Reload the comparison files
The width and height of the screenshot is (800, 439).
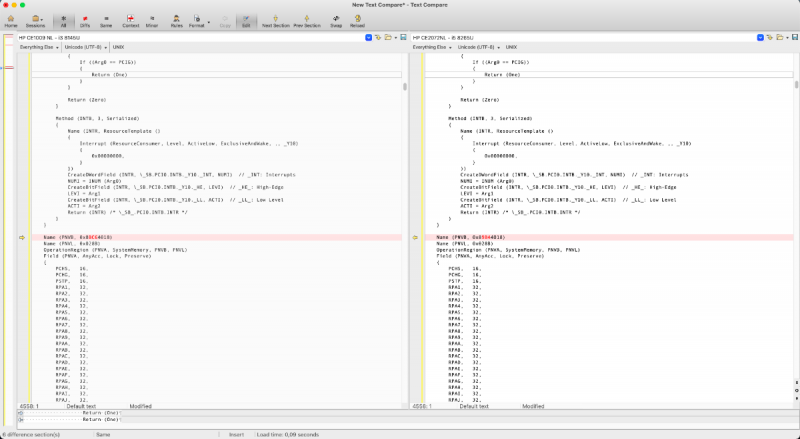[357, 20]
